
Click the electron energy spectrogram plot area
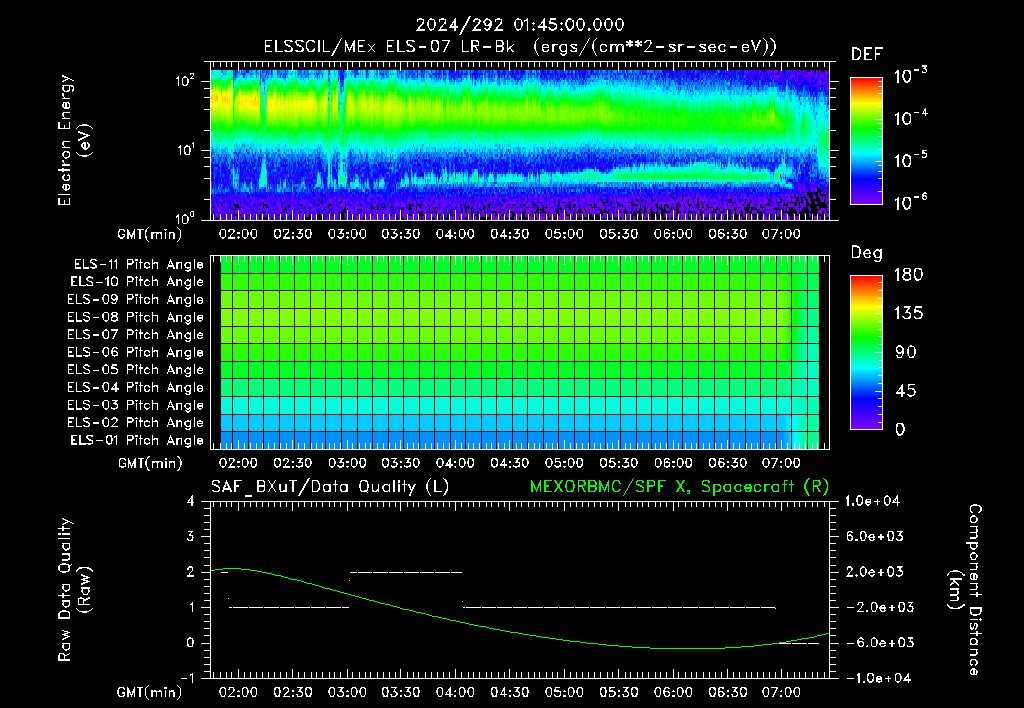(x=520, y=144)
